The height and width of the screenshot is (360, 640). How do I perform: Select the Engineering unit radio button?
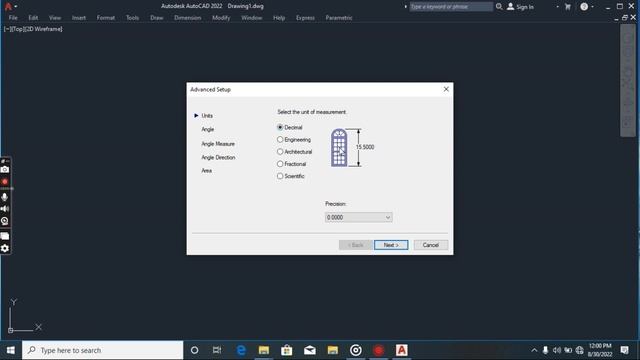point(280,140)
